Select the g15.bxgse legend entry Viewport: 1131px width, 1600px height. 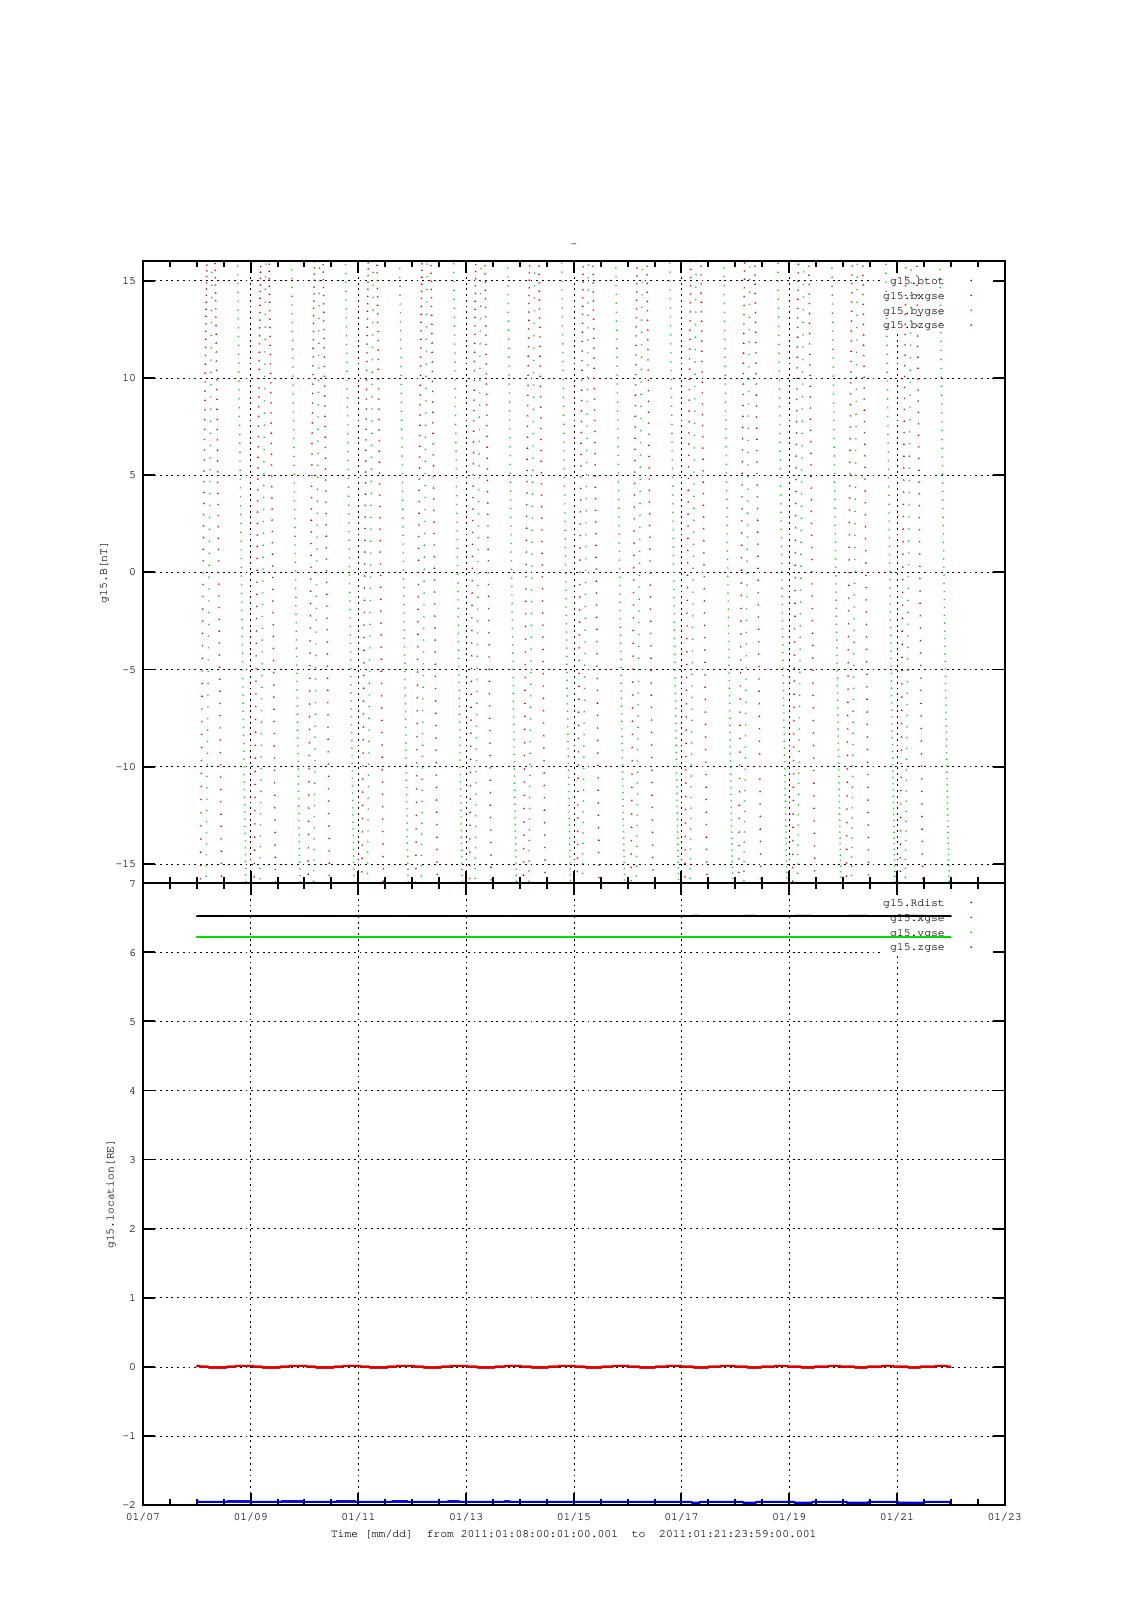click(x=913, y=296)
